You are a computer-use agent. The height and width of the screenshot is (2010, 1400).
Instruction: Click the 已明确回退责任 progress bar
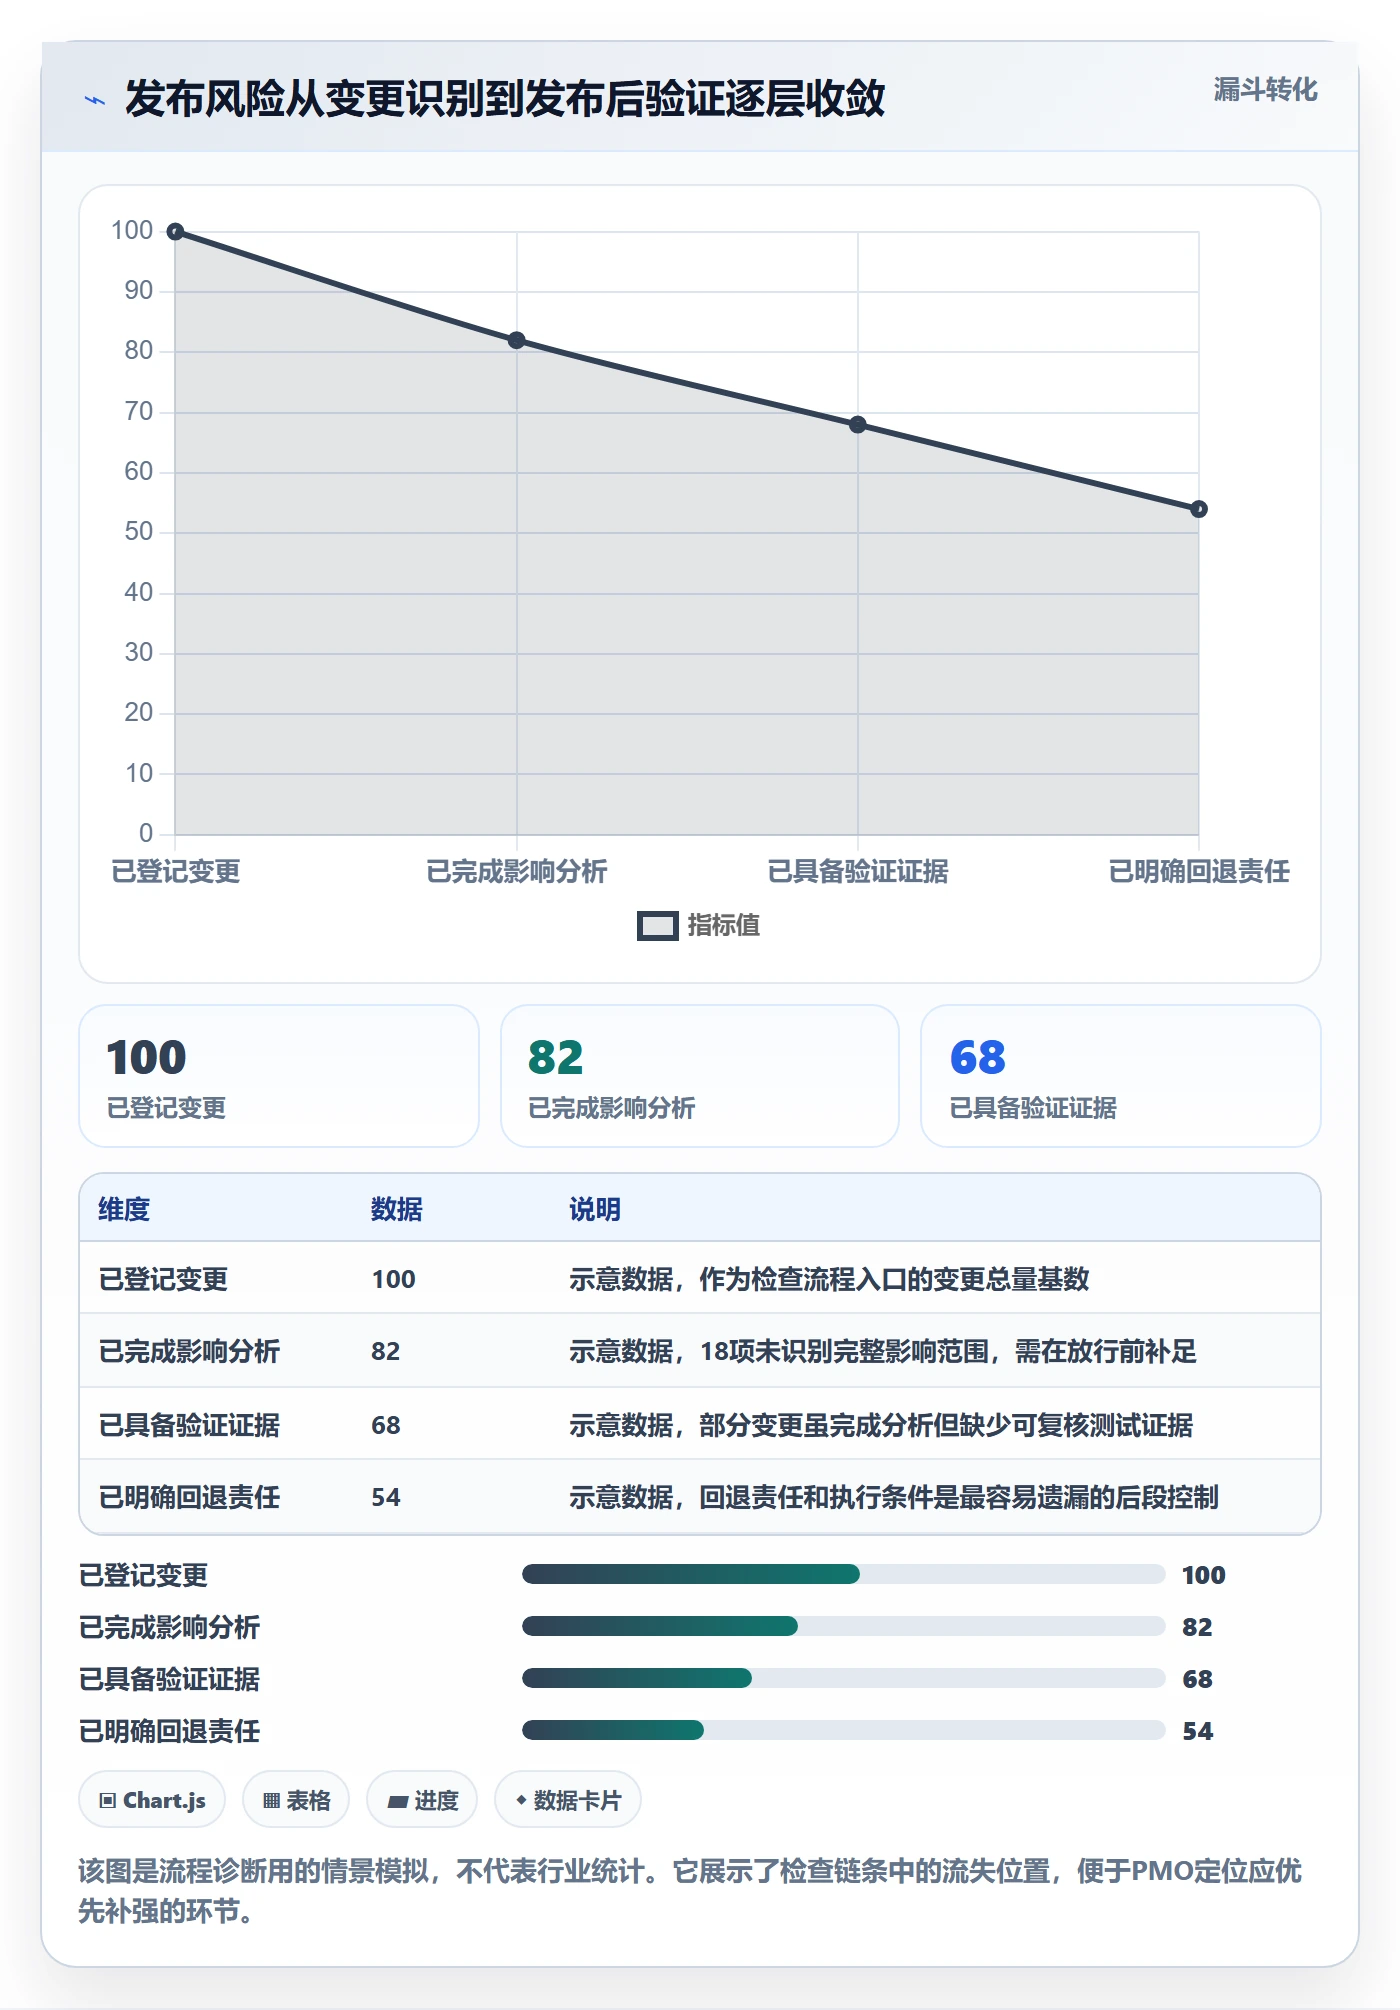click(x=843, y=1730)
